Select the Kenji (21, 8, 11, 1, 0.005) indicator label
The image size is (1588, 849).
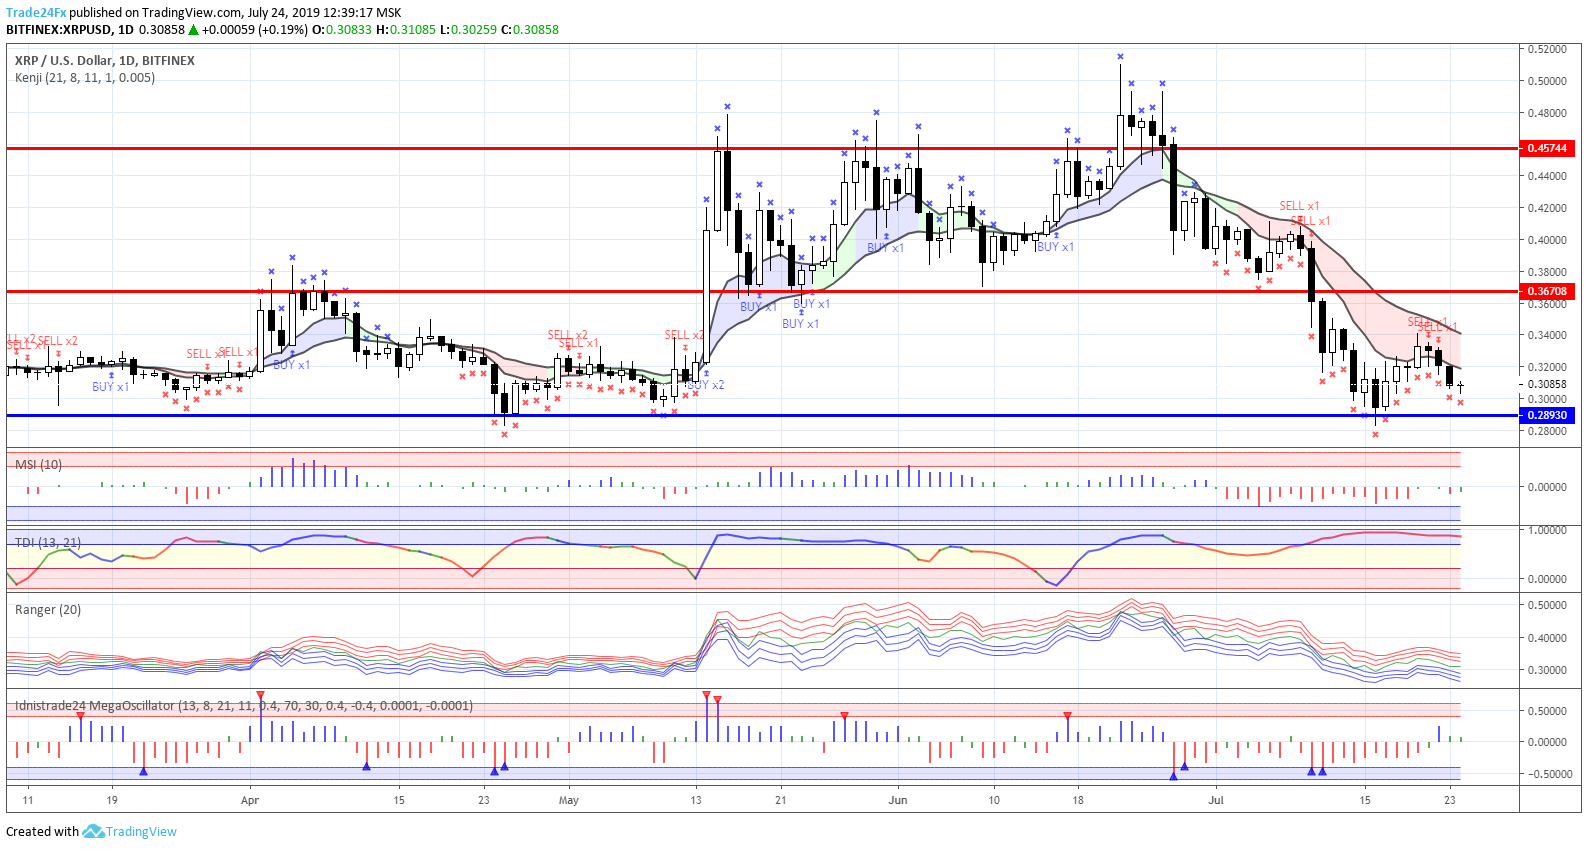pyautogui.click(x=85, y=78)
